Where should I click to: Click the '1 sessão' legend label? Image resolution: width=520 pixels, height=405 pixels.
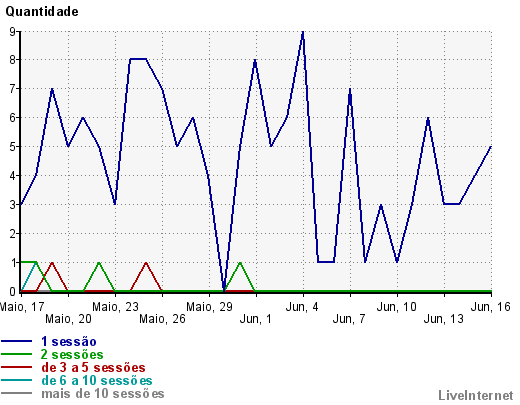69,341
